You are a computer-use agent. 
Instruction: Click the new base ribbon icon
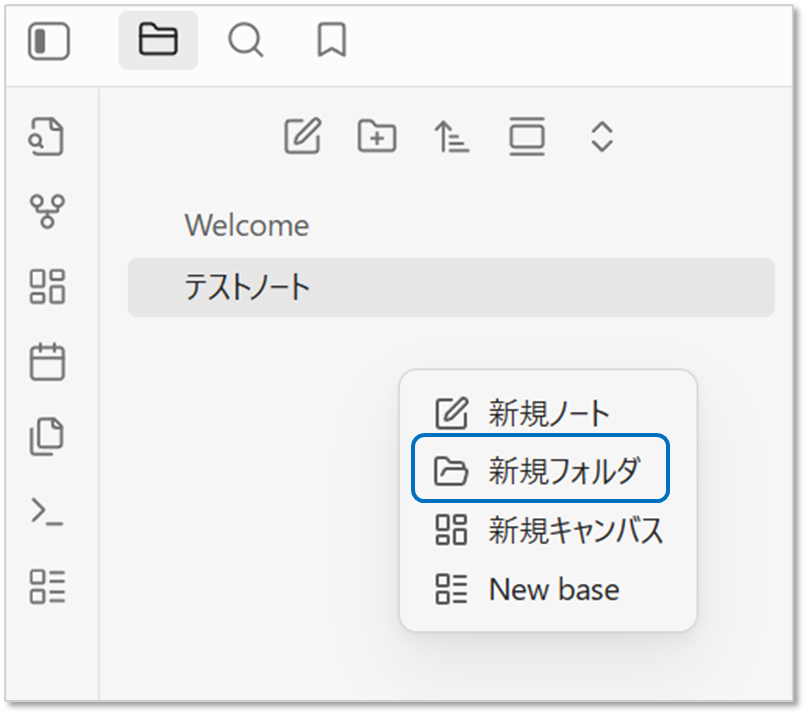[x=47, y=586]
